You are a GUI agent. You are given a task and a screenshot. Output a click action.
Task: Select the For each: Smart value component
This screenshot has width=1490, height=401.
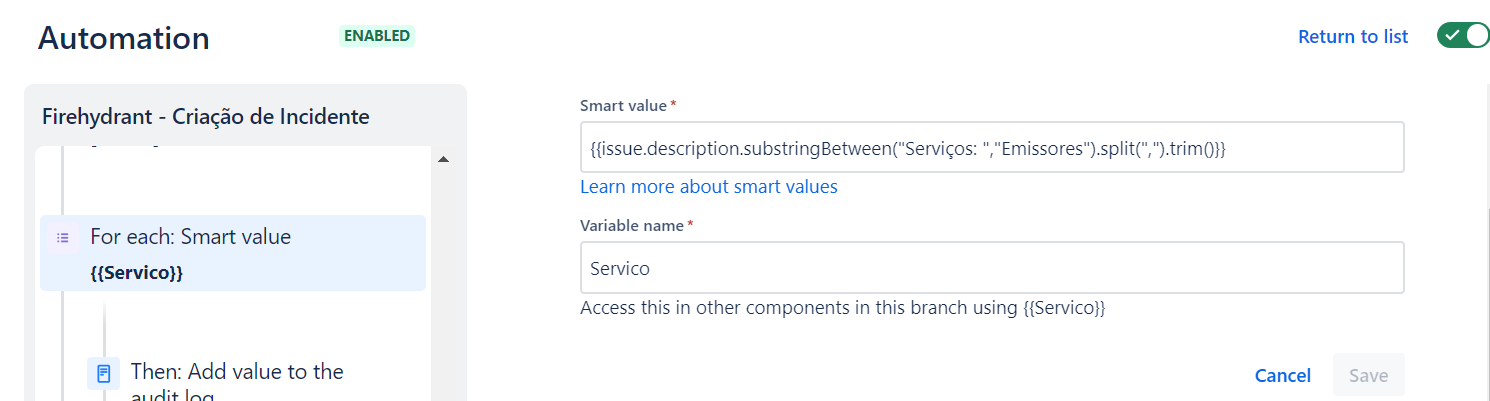pos(233,253)
